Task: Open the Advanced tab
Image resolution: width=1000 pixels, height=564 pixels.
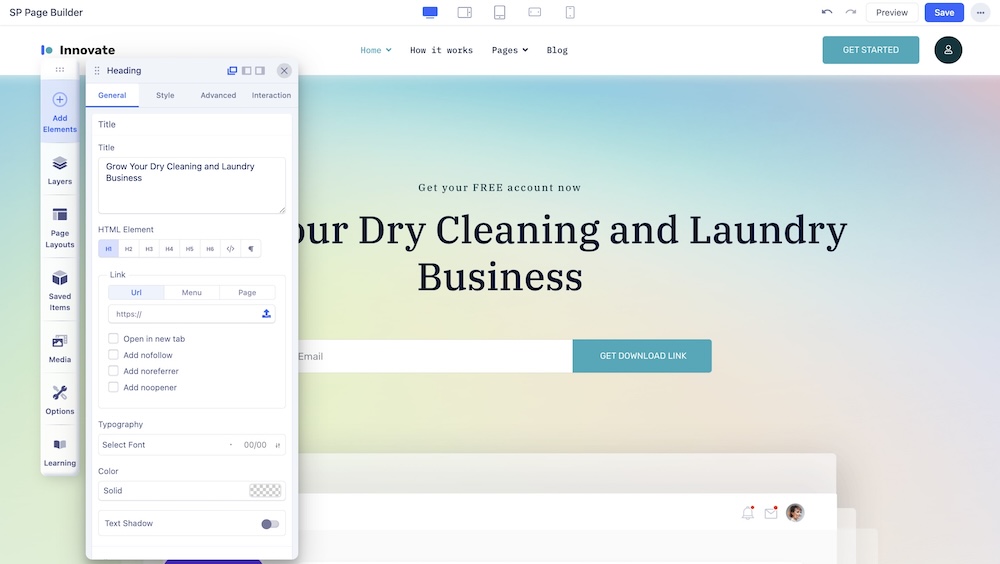Action: (218, 95)
